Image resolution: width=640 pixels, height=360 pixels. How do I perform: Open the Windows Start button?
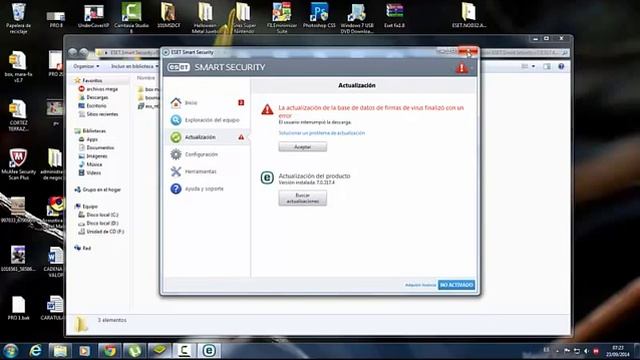pyautogui.click(x=10, y=351)
